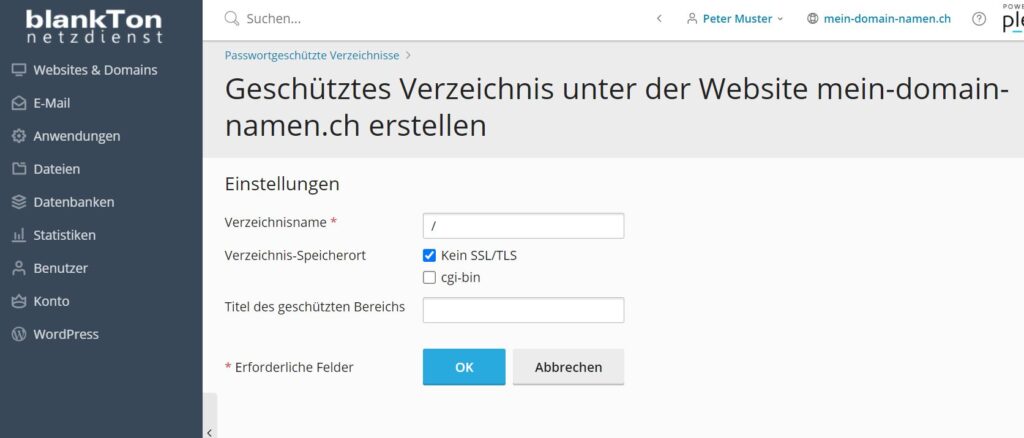This screenshot has width=1024, height=438.
Task: Click the left chevron beside the search bar
Action: (659, 19)
